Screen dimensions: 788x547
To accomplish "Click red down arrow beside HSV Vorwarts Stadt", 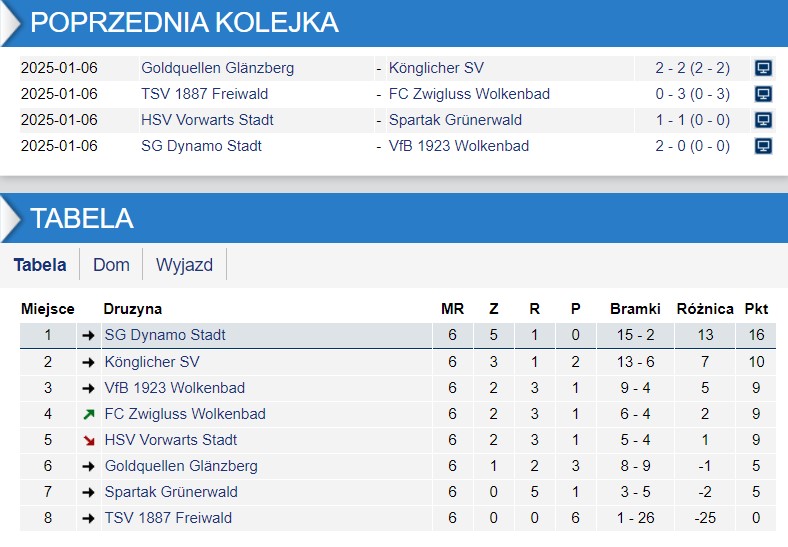I will [89, 440].
